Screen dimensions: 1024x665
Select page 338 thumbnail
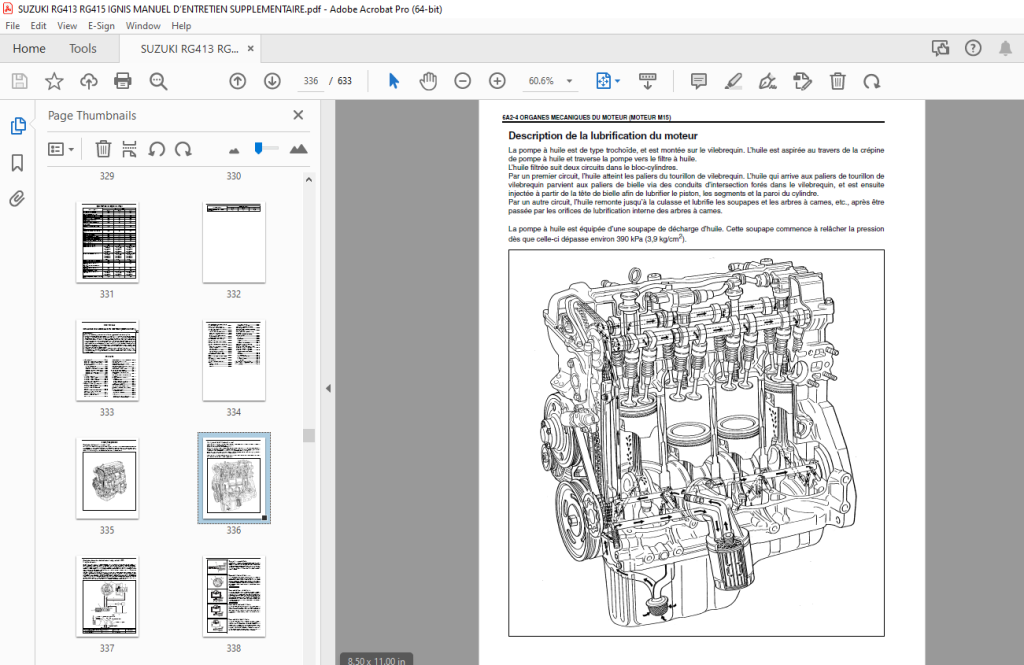coord(234,596)
